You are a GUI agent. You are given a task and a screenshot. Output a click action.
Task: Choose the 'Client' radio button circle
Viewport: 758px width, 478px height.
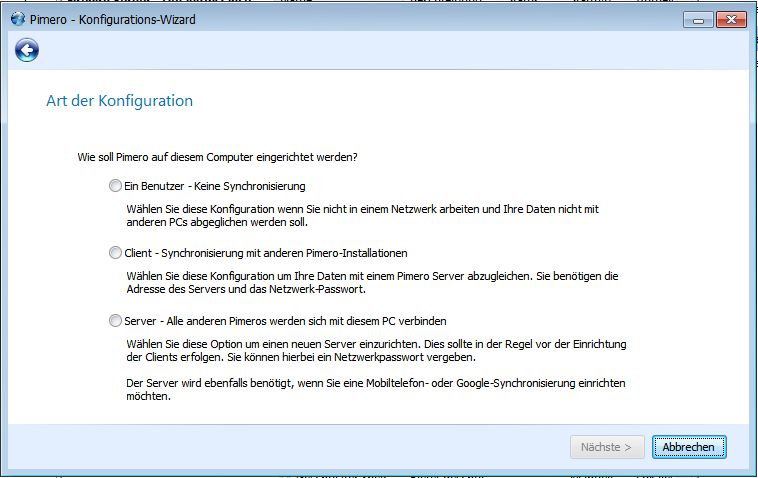coord(115,253)
